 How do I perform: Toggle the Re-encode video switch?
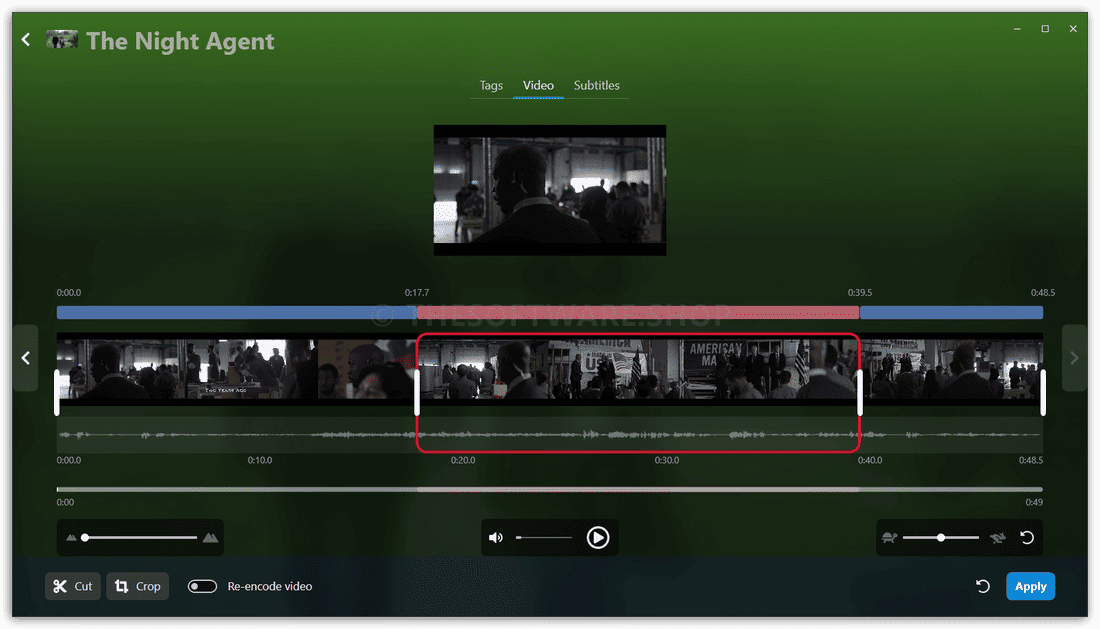[202, 586]
